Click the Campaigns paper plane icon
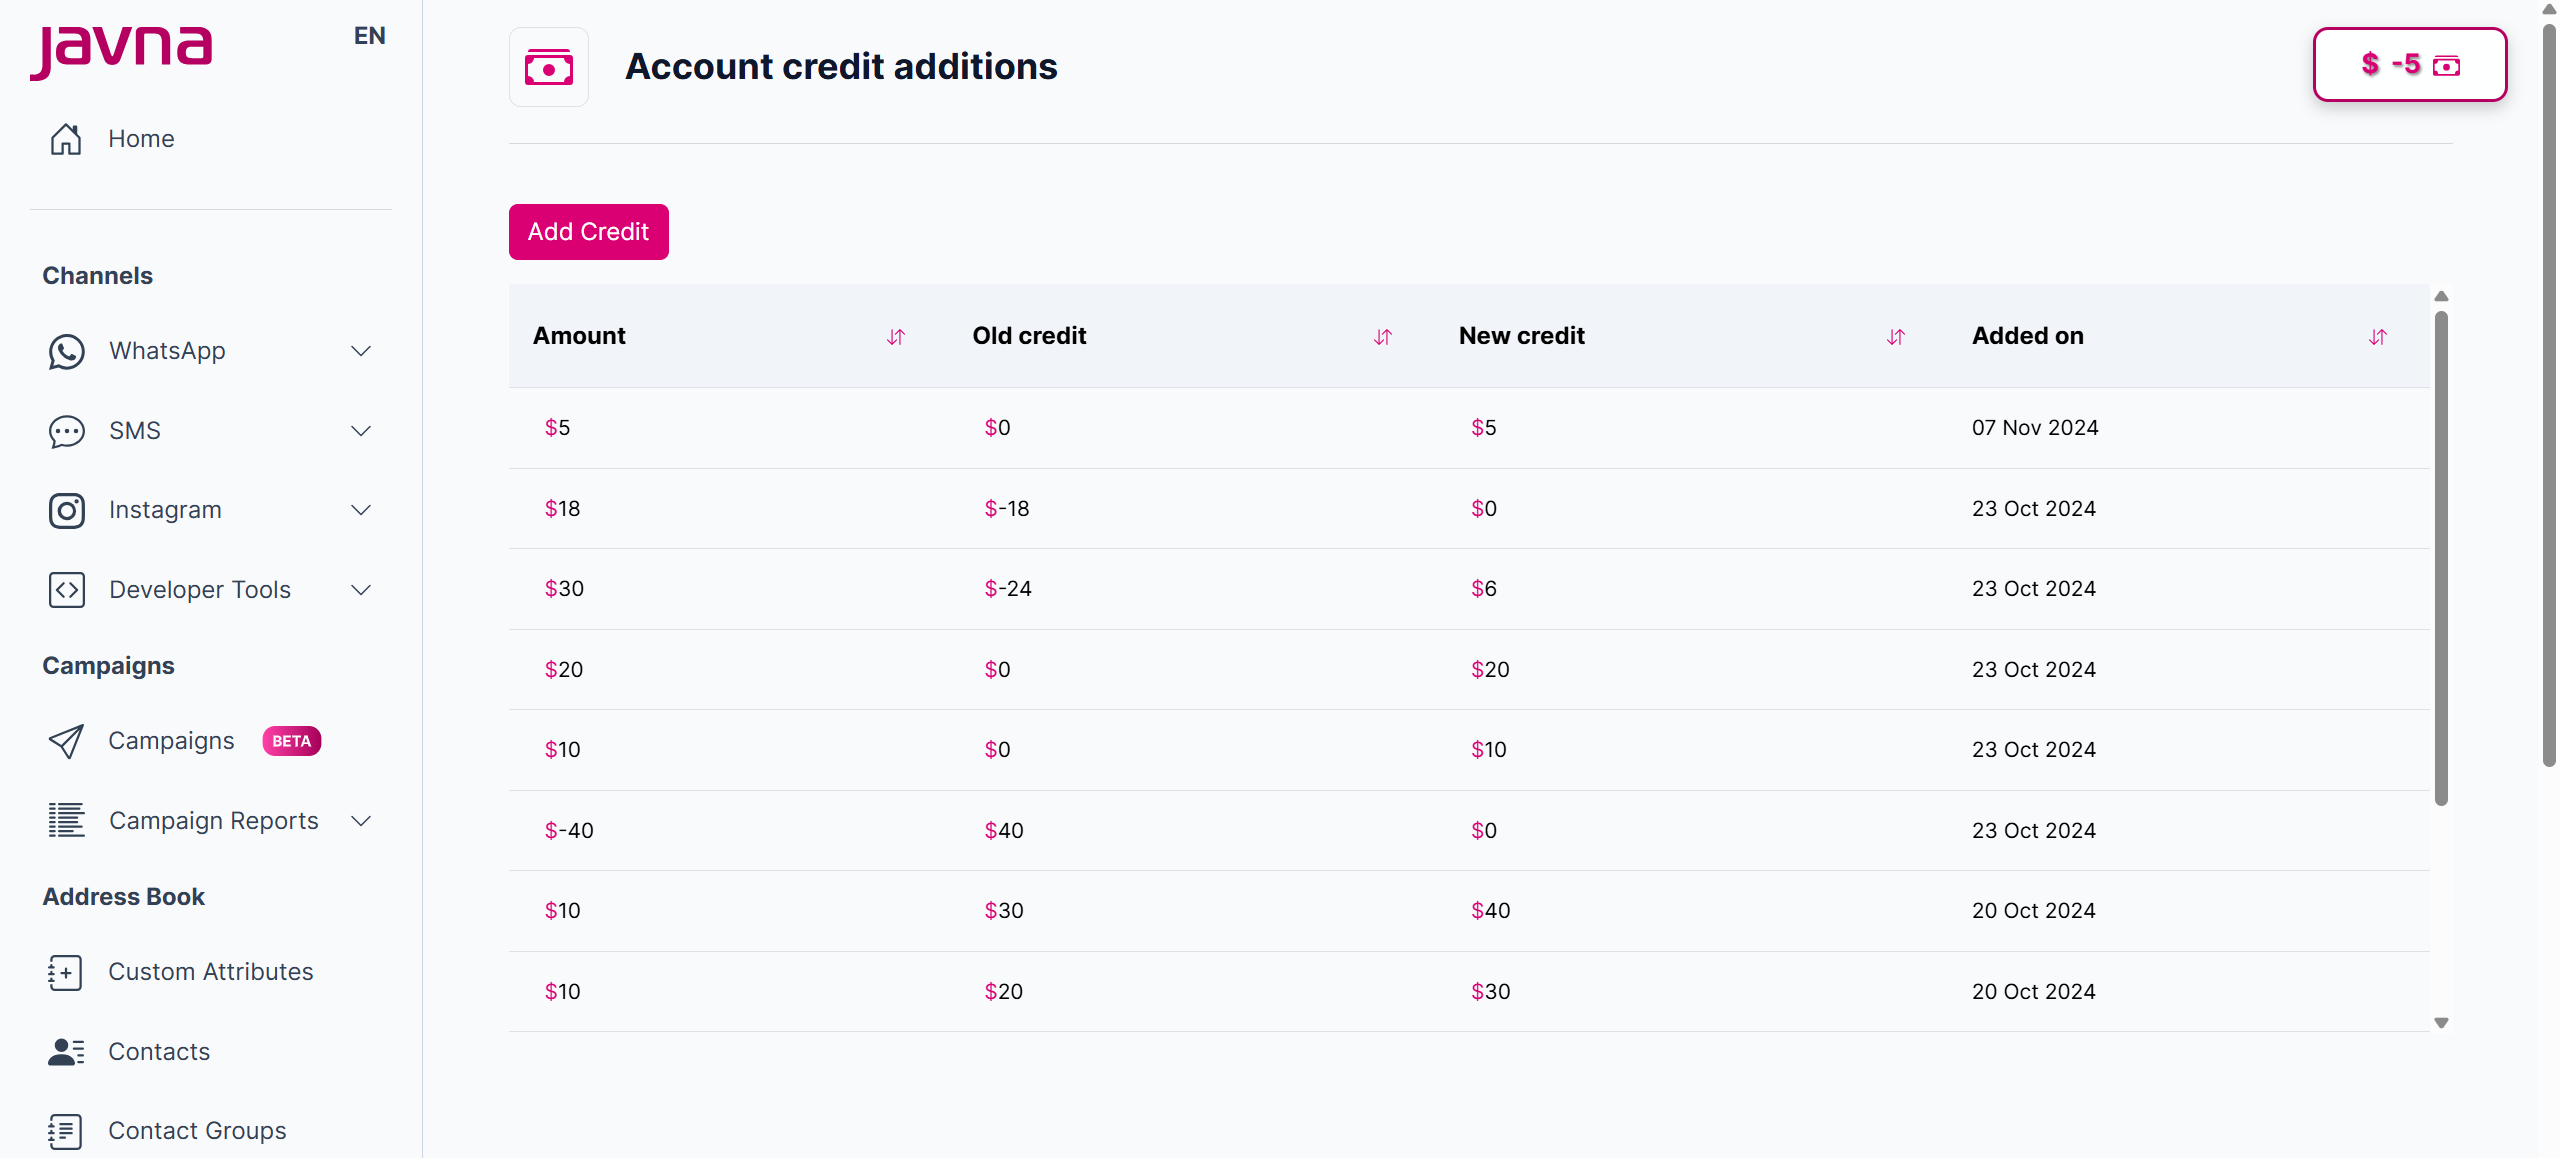 [66, 741]
